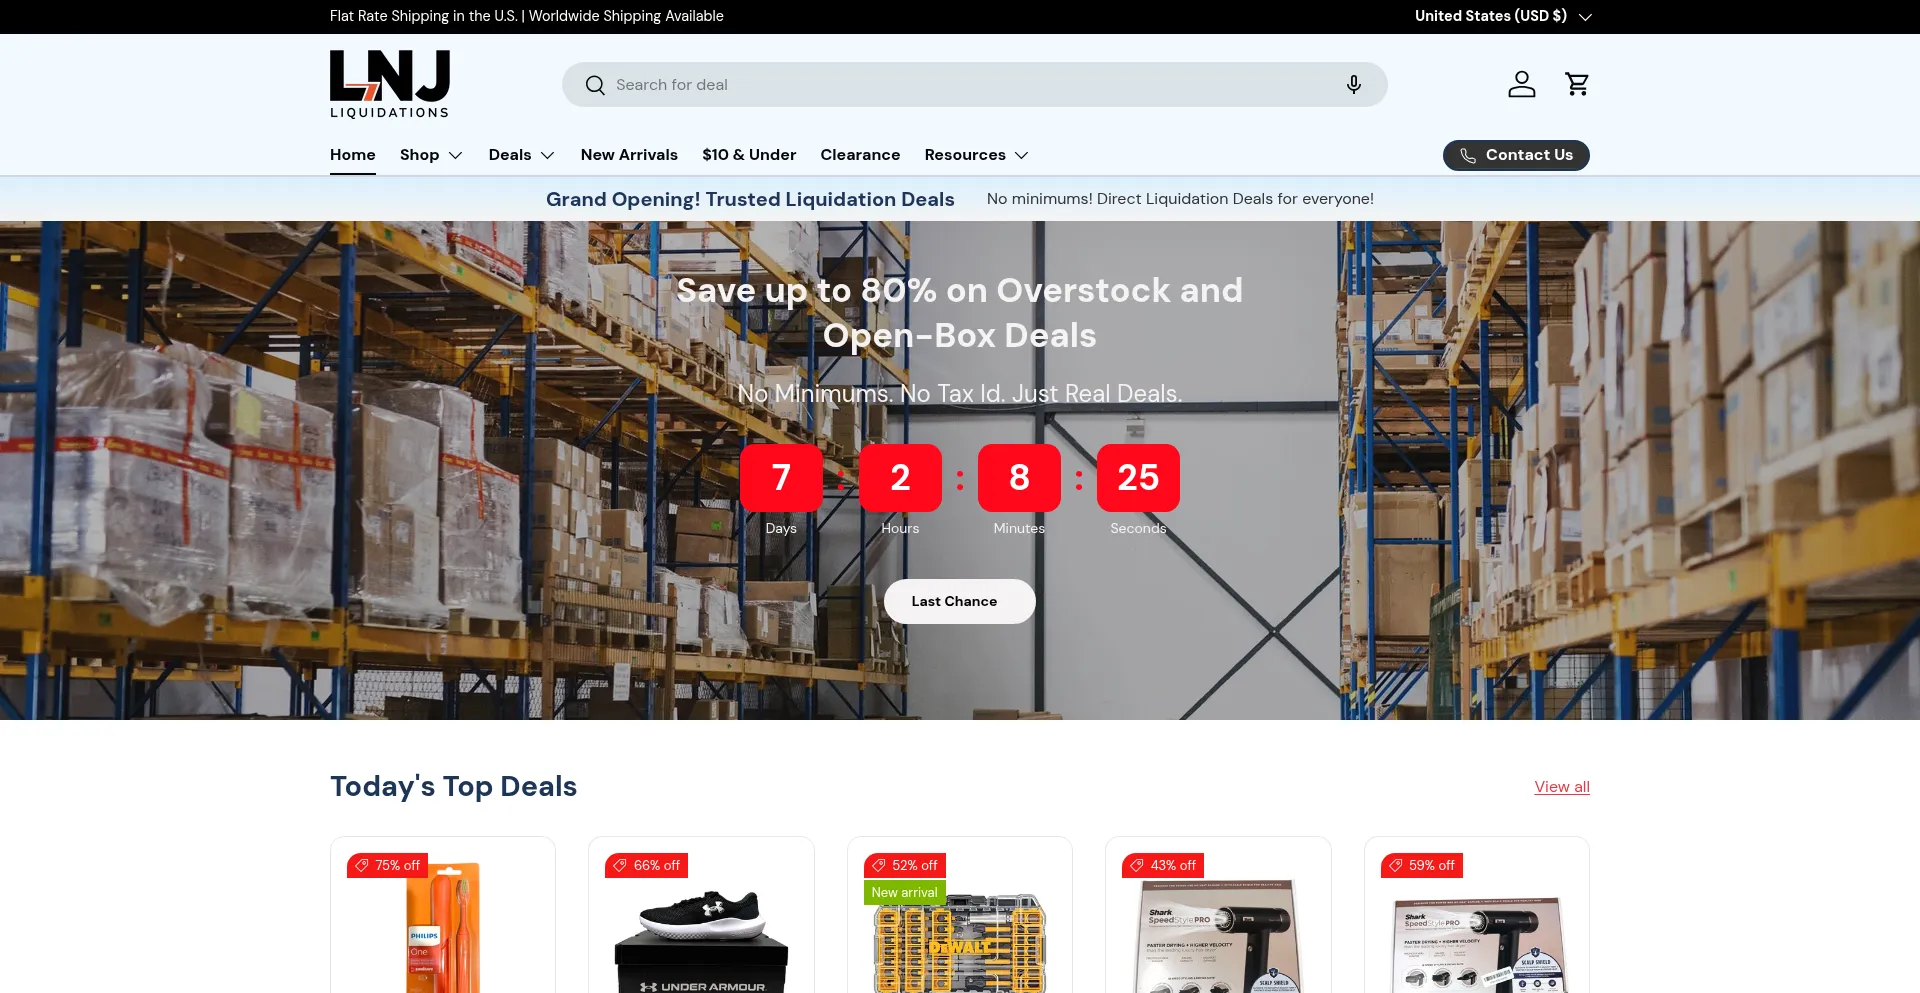
Task: Expand the Resources menu dropdown
Action: coord(976,155)
